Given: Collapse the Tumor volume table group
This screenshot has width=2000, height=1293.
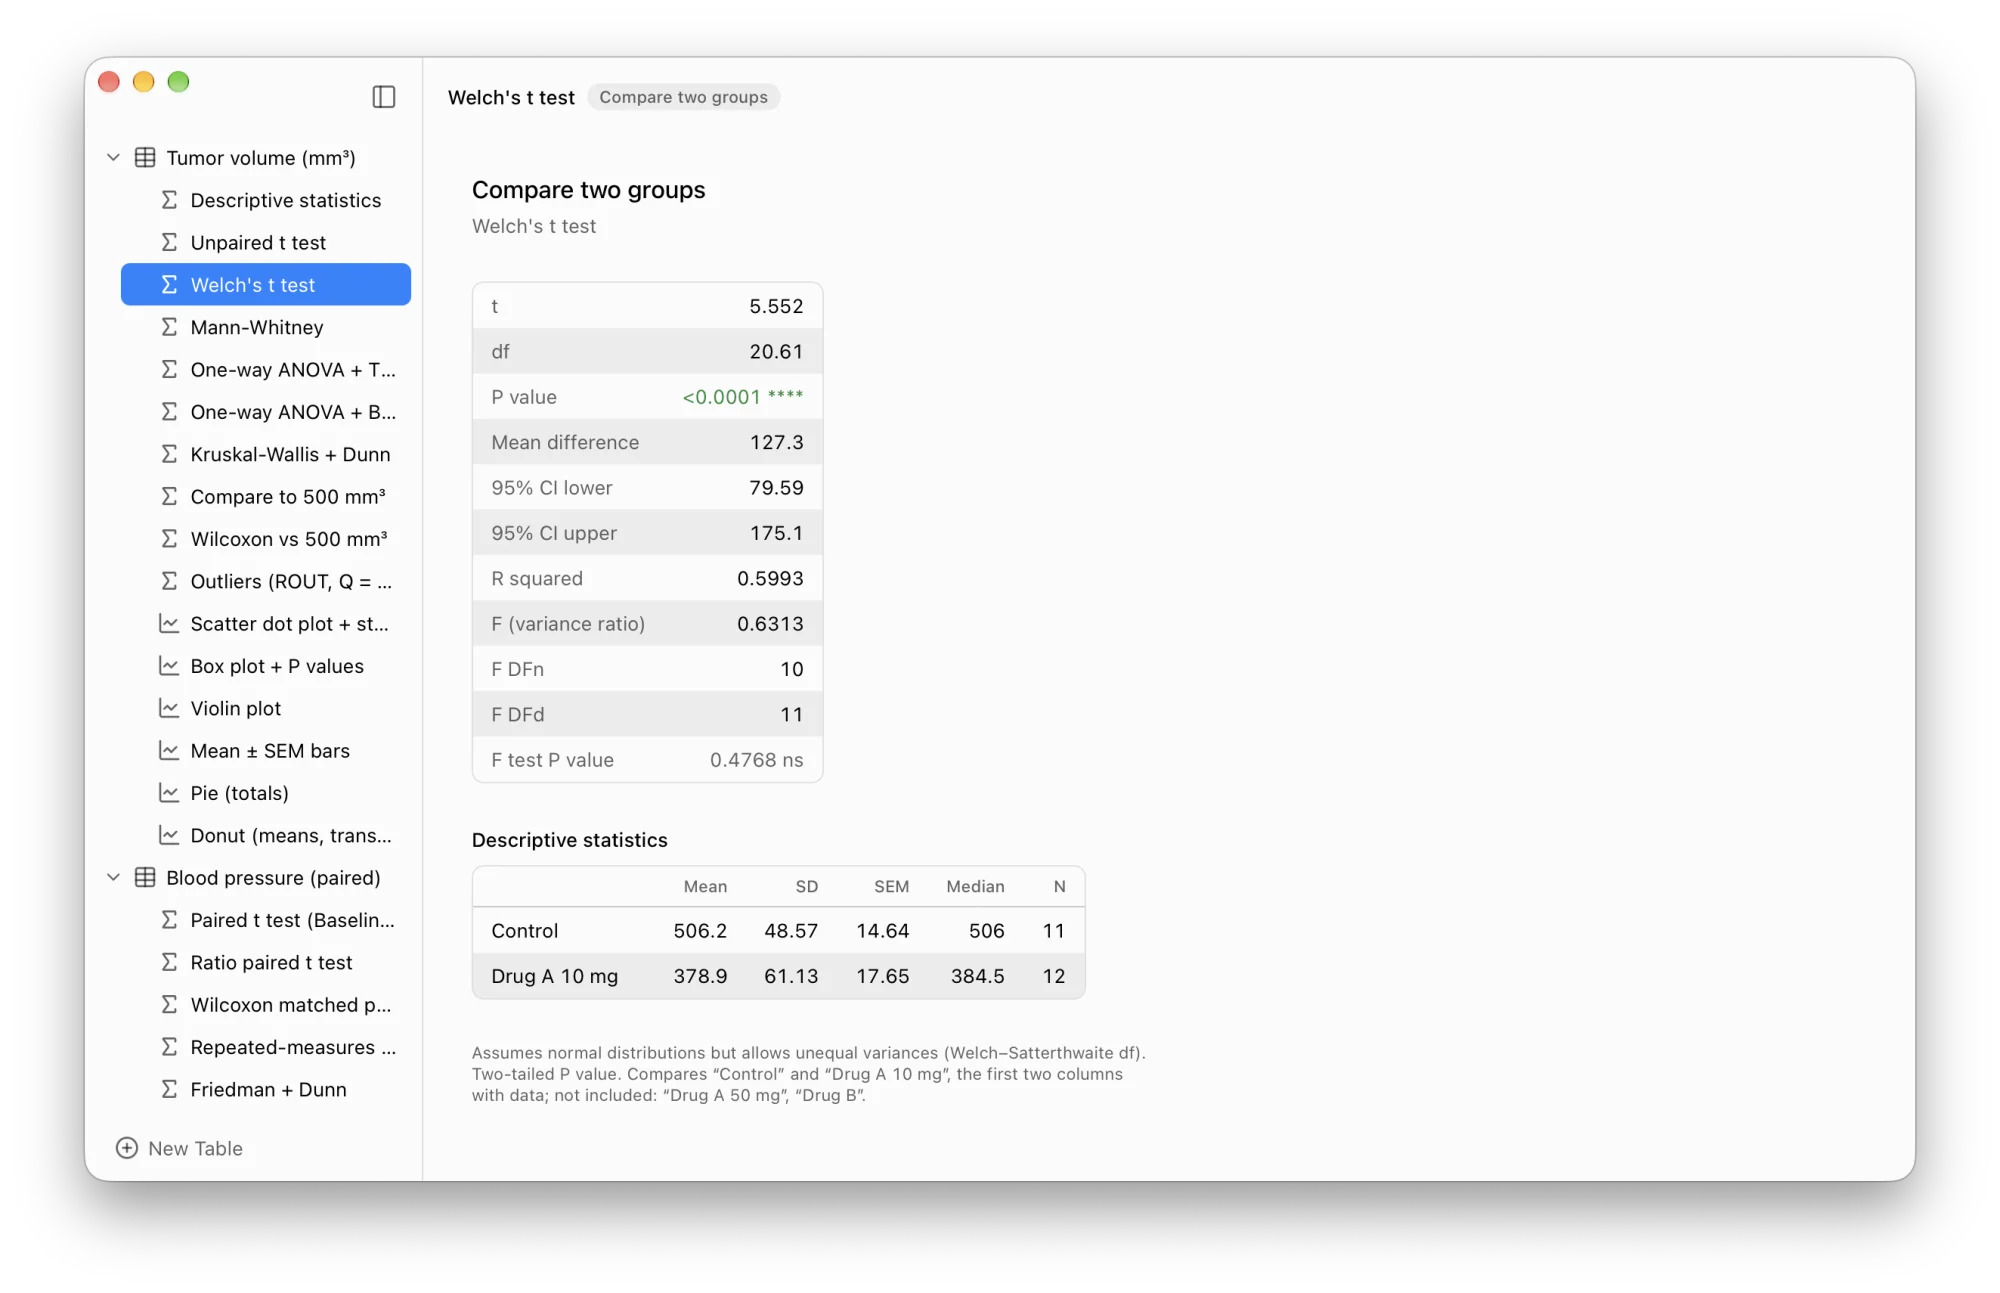Looking at the screenshot, I should (113, 158).
